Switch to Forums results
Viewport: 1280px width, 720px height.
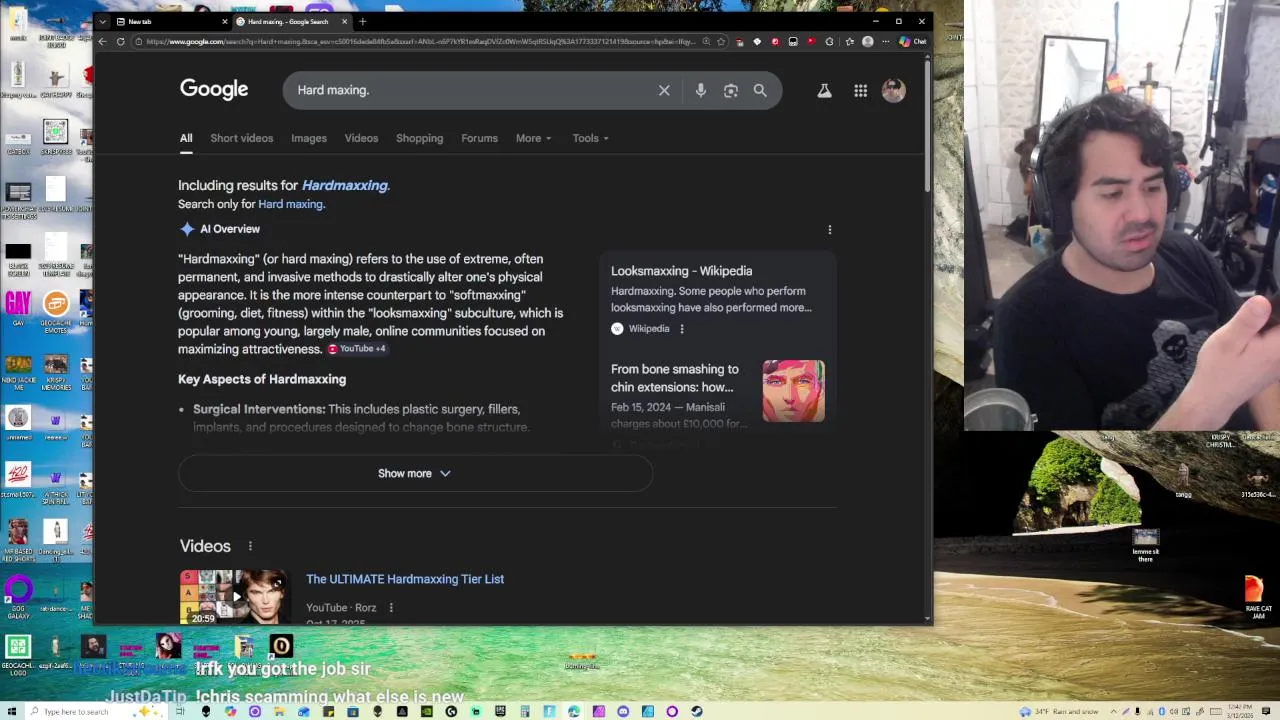(x=479, y=138)
